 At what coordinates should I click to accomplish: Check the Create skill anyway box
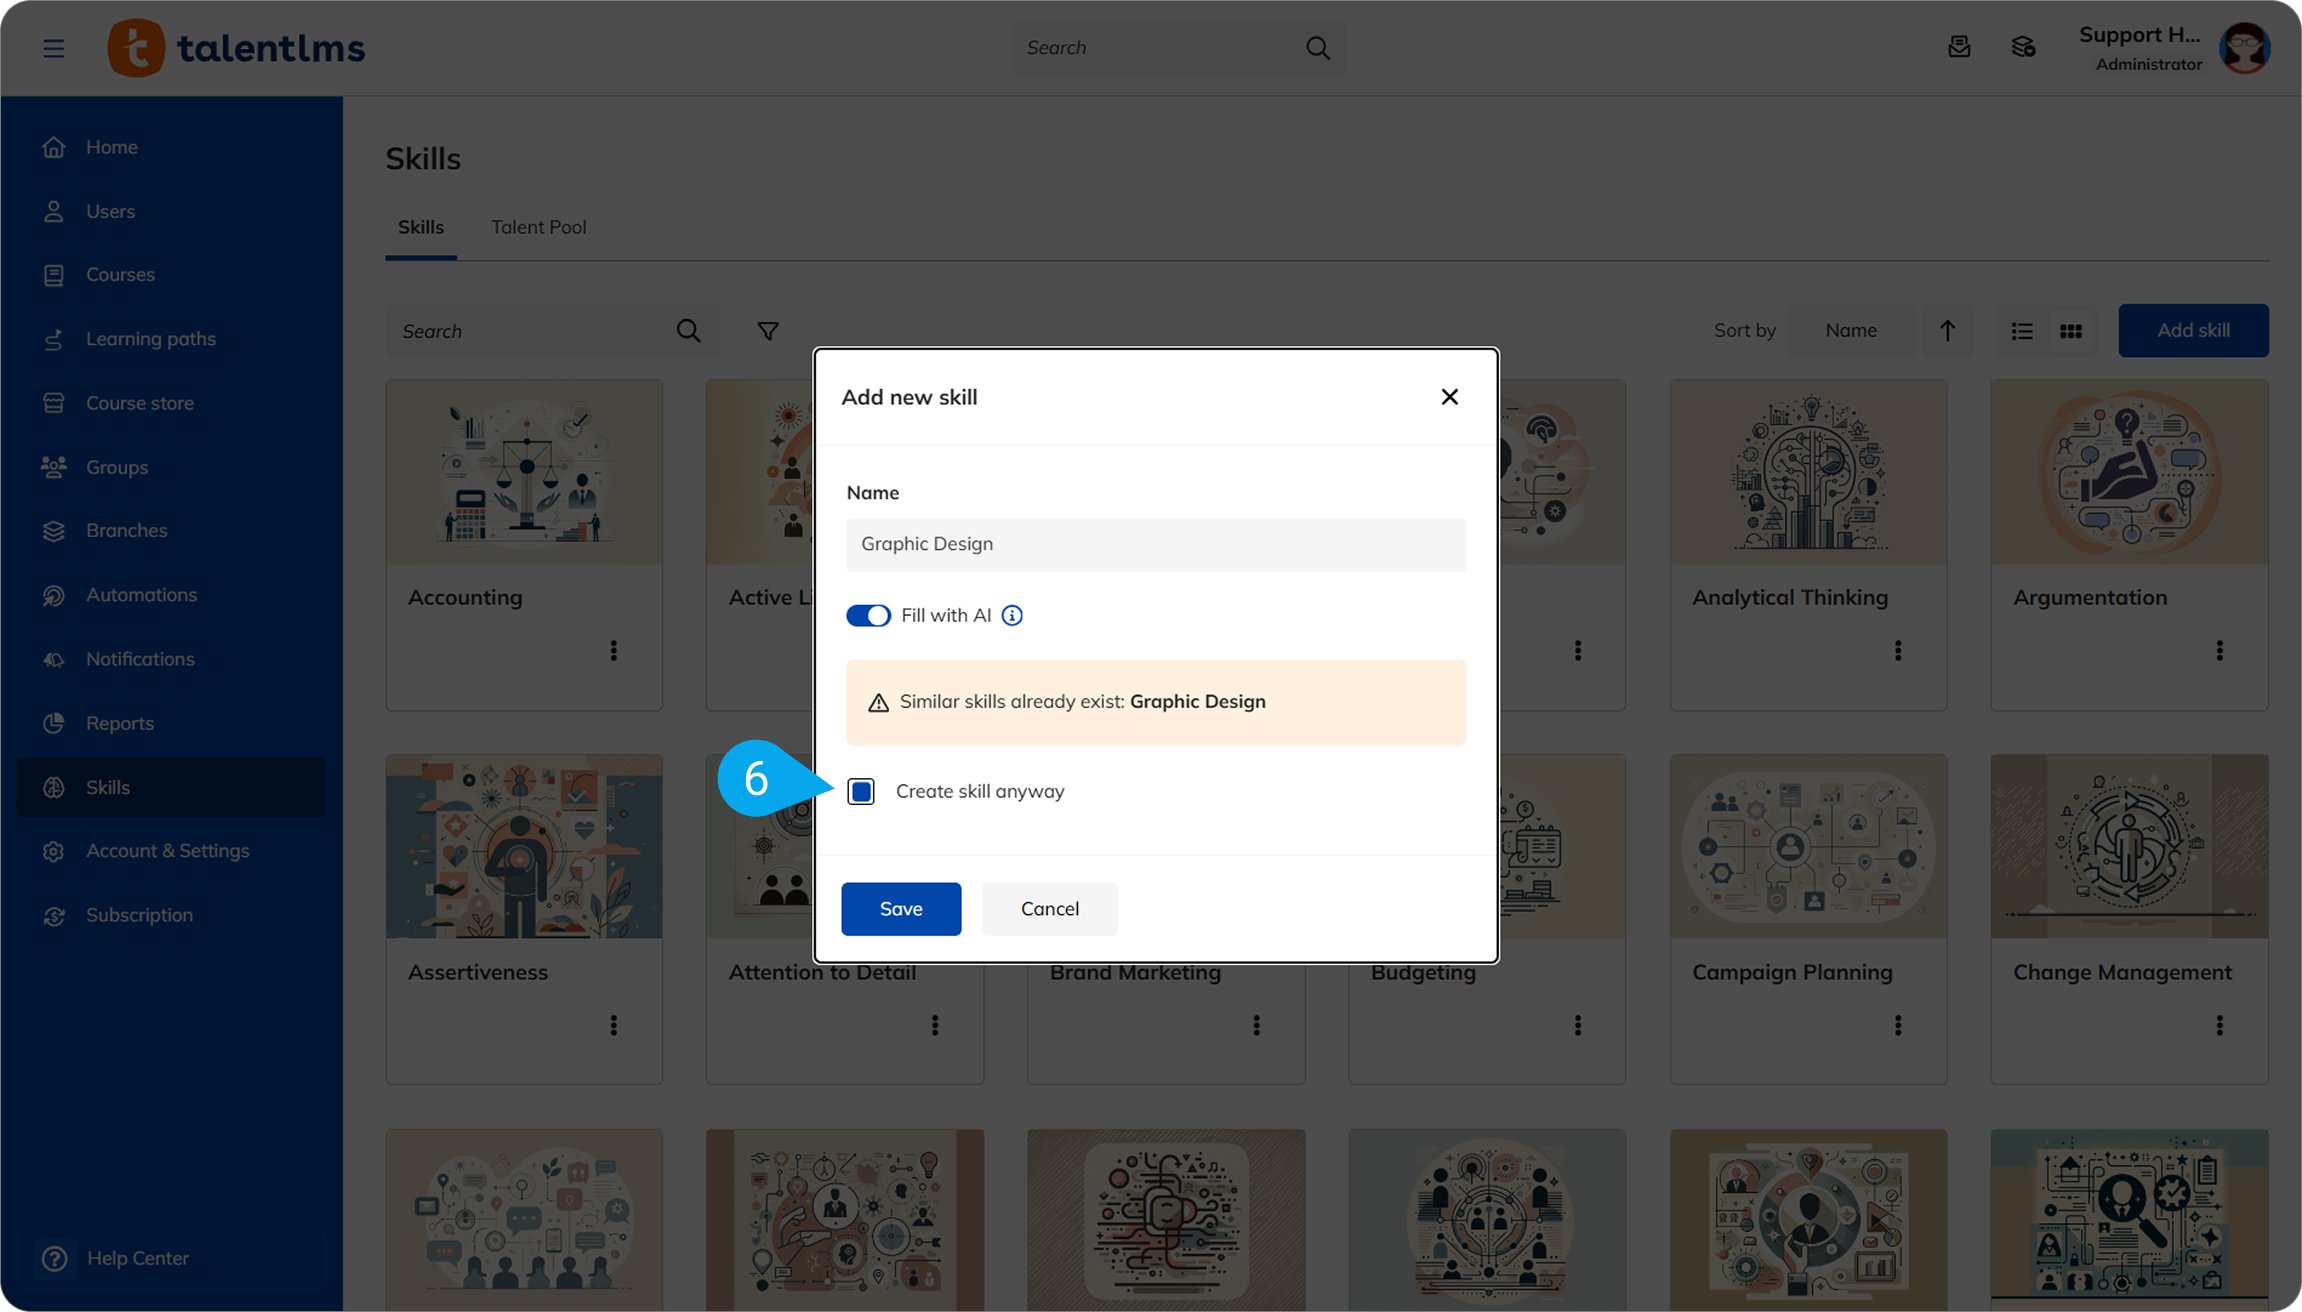(x=861, y=791)
